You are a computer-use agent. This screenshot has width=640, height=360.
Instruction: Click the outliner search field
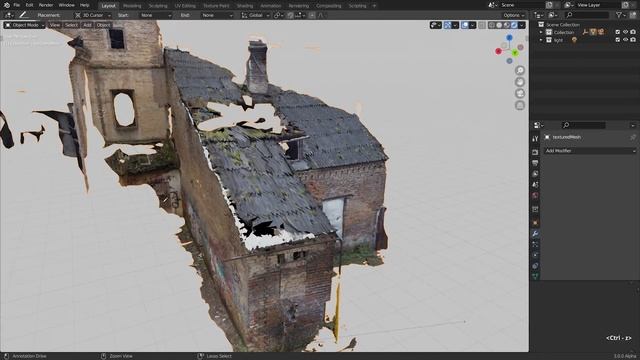pyautogui.click(x=587, y=15)
